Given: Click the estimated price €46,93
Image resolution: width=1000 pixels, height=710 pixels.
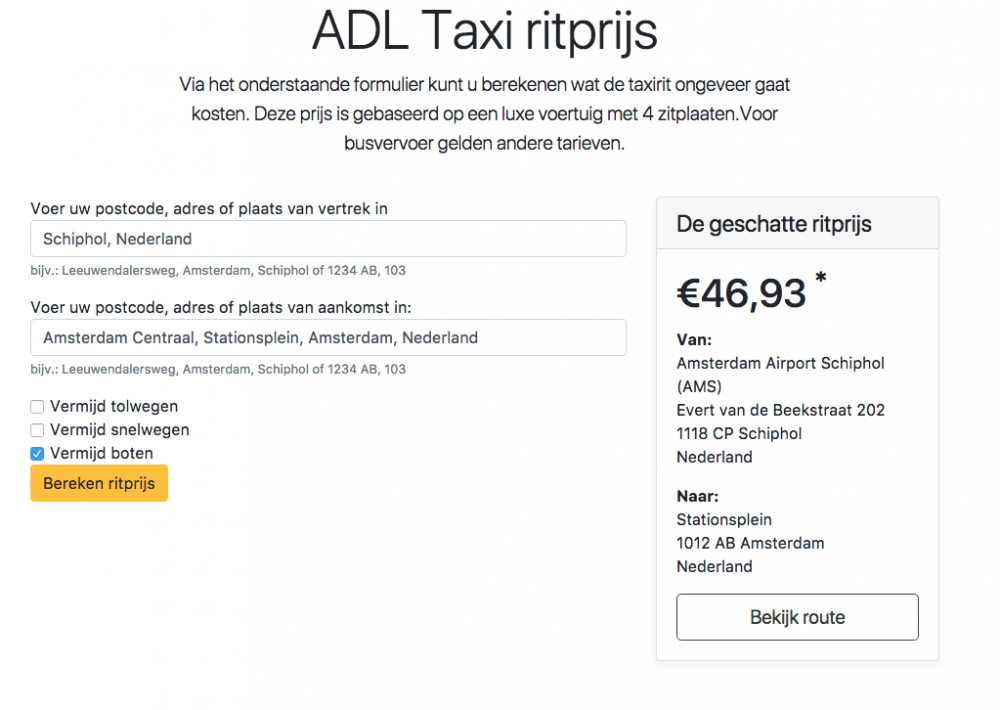Looking at the screenshot, I should point(741,293).
